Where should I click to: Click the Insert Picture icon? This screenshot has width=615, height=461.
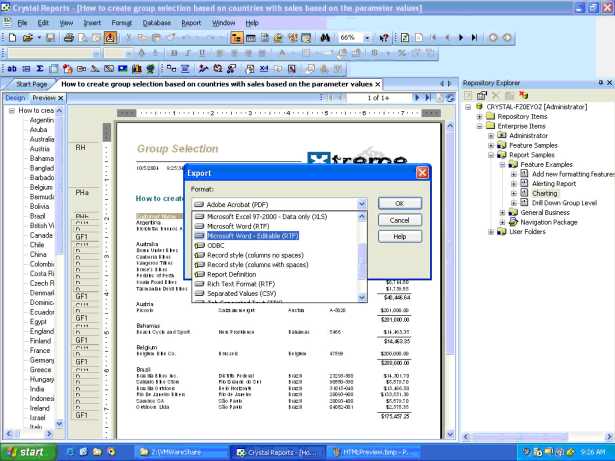(x=123, y=69)
